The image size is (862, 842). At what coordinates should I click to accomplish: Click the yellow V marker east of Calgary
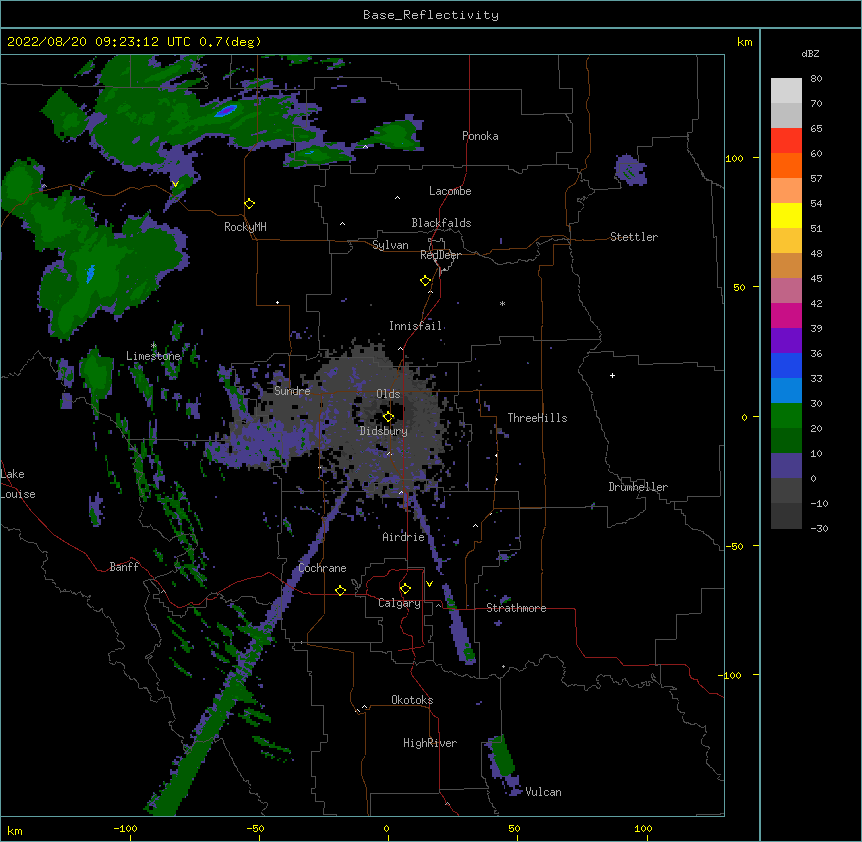pyautogui.click(x=429, y=584)
